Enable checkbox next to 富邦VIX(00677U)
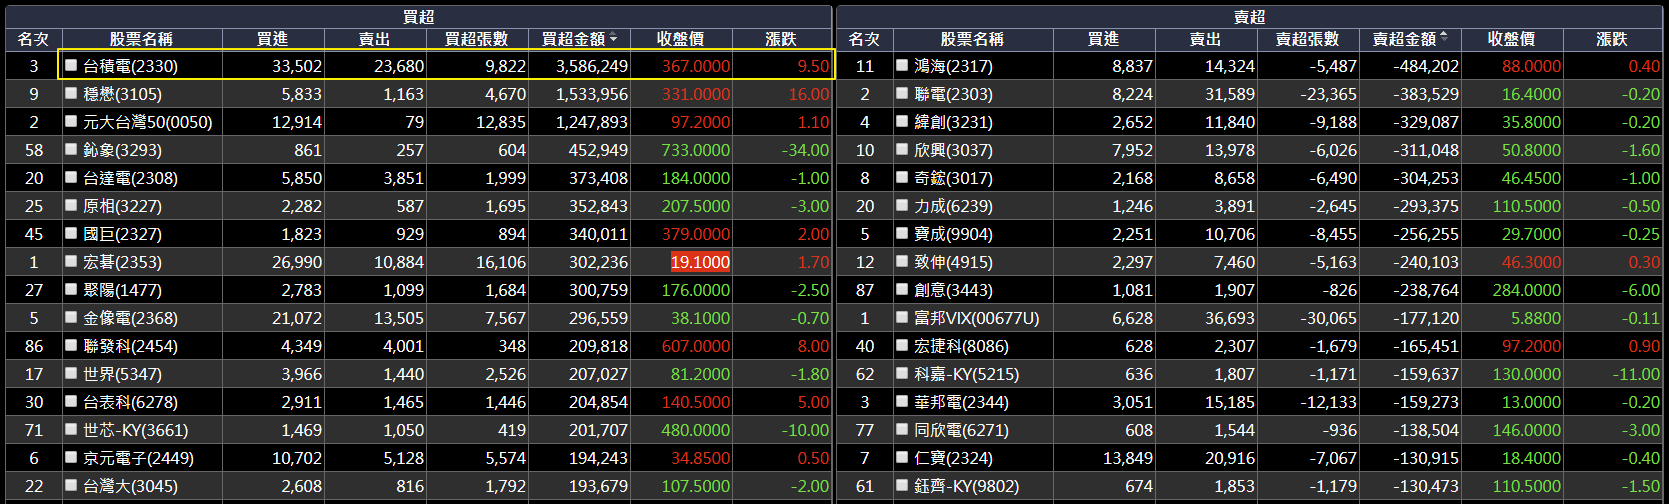This screenshot has width=1669, height=504. coord(902,317)
